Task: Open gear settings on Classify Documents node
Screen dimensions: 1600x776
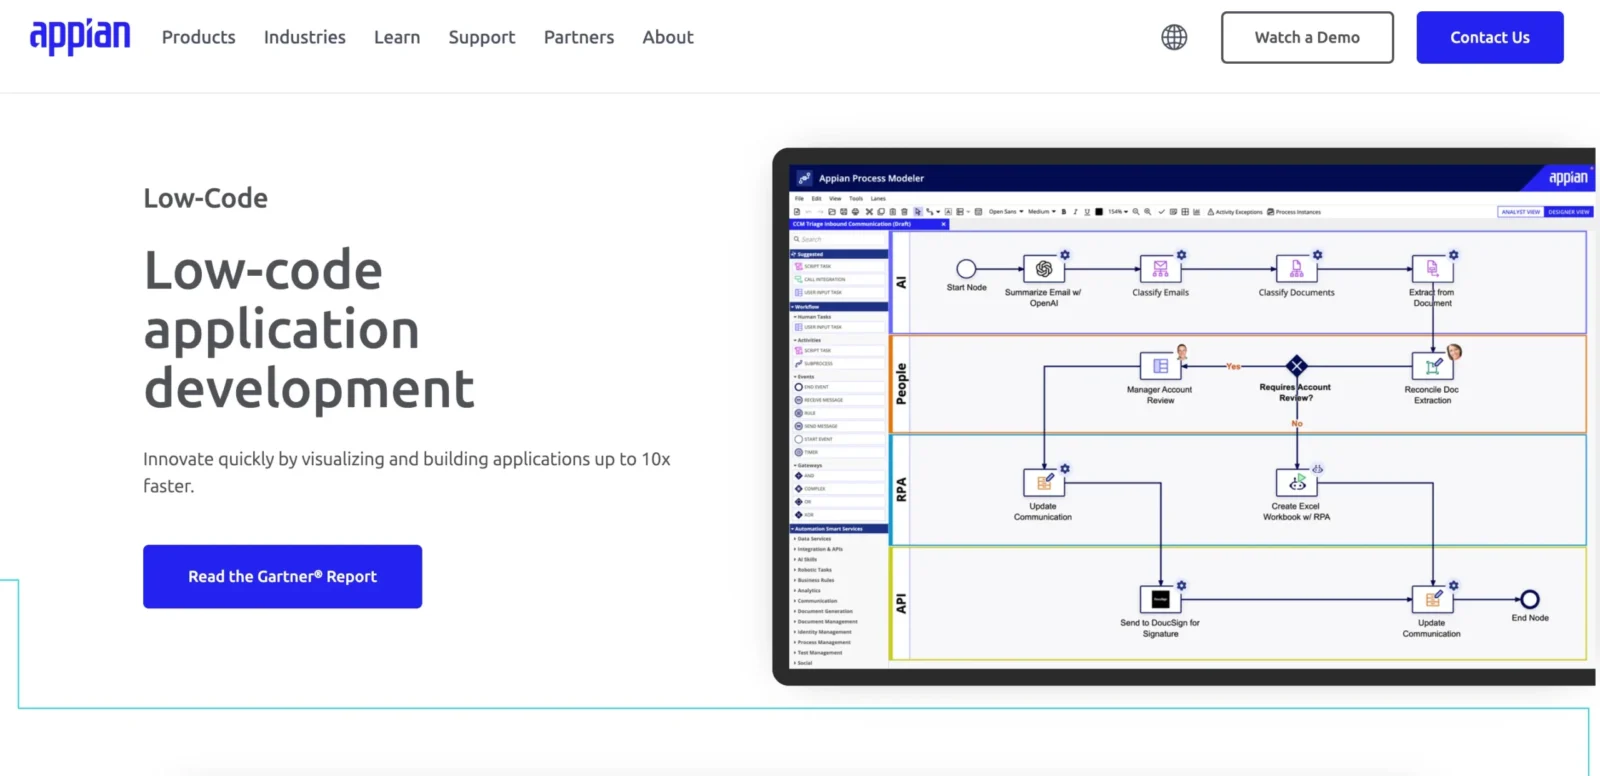Action: (1317, 255)
